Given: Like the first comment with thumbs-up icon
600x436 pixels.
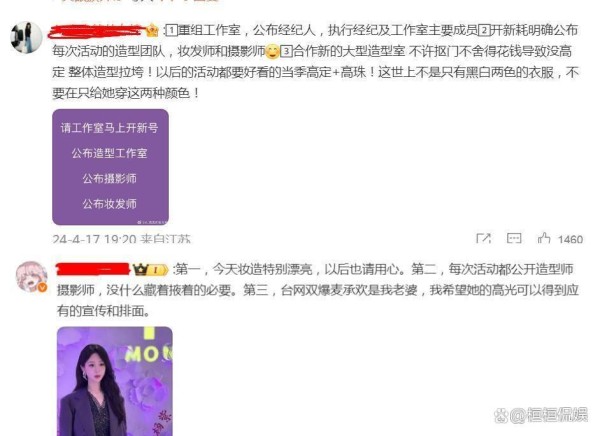Looking at the screenshot, I should tap(544, 238).
